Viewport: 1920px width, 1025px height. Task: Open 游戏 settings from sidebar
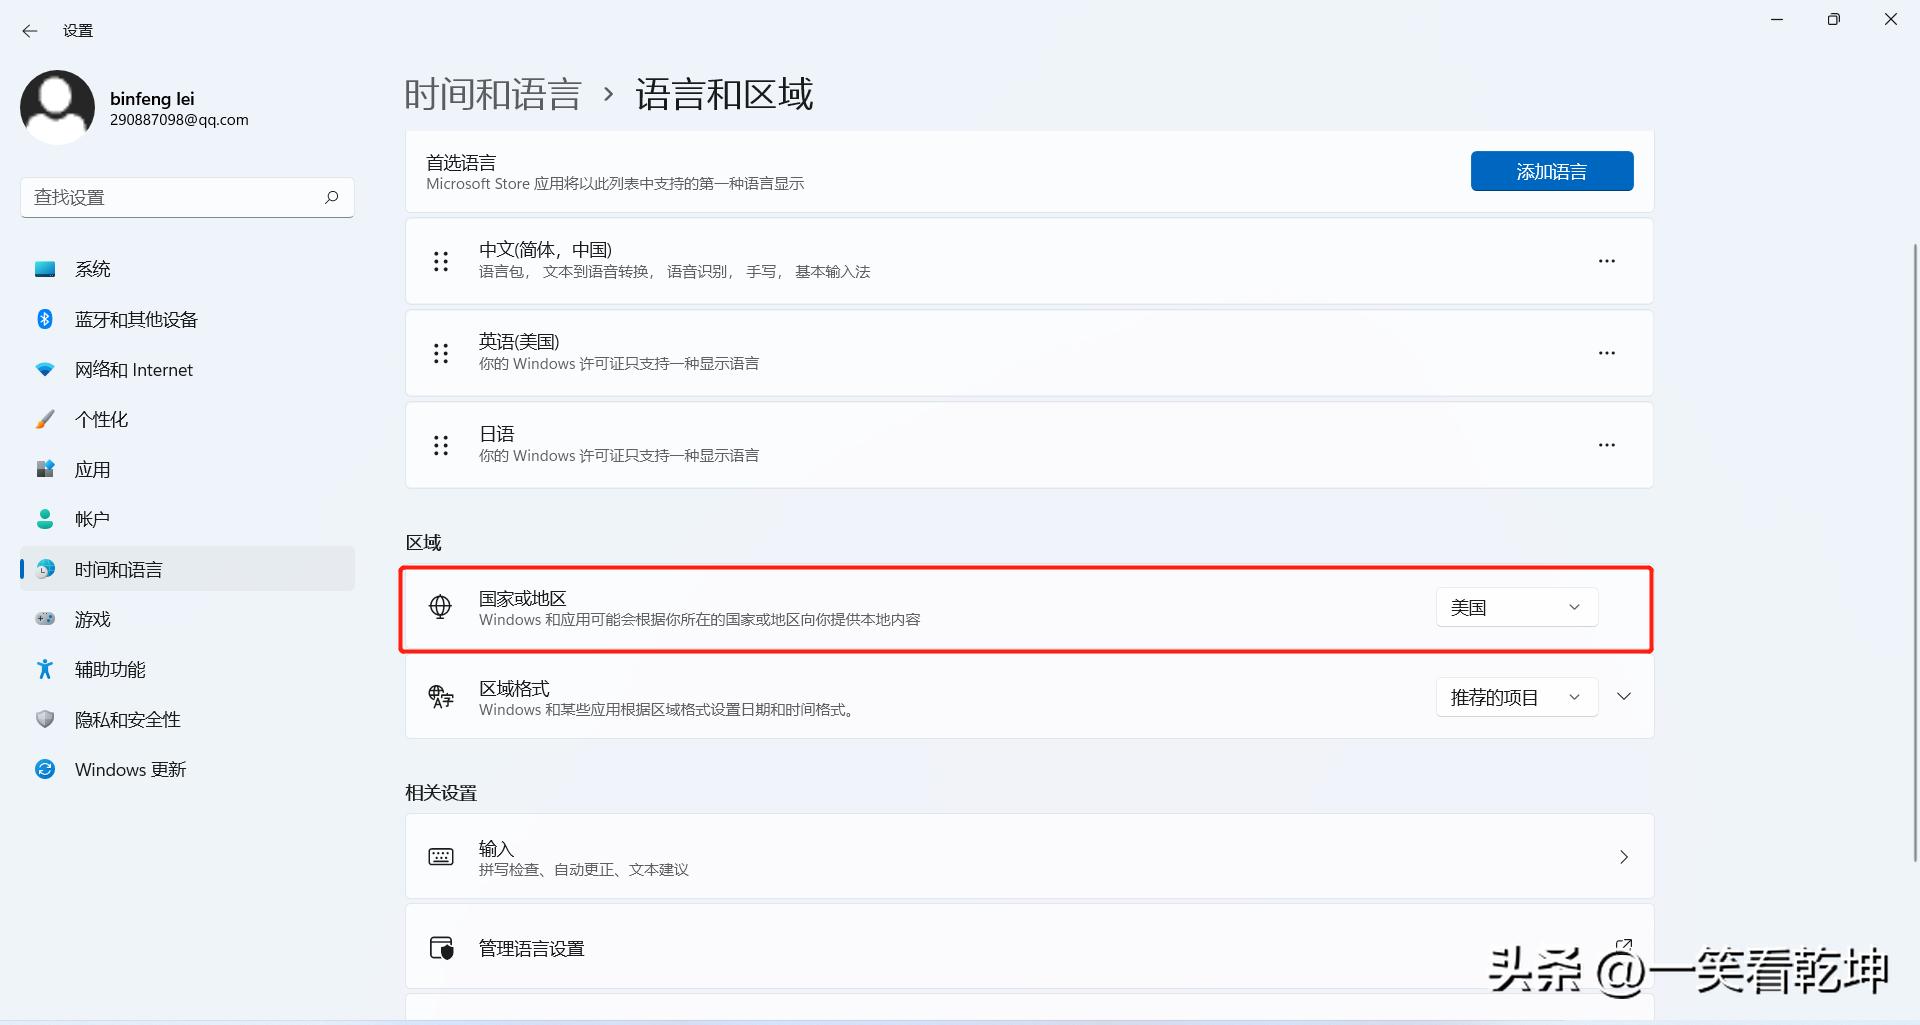click(93, 619)
